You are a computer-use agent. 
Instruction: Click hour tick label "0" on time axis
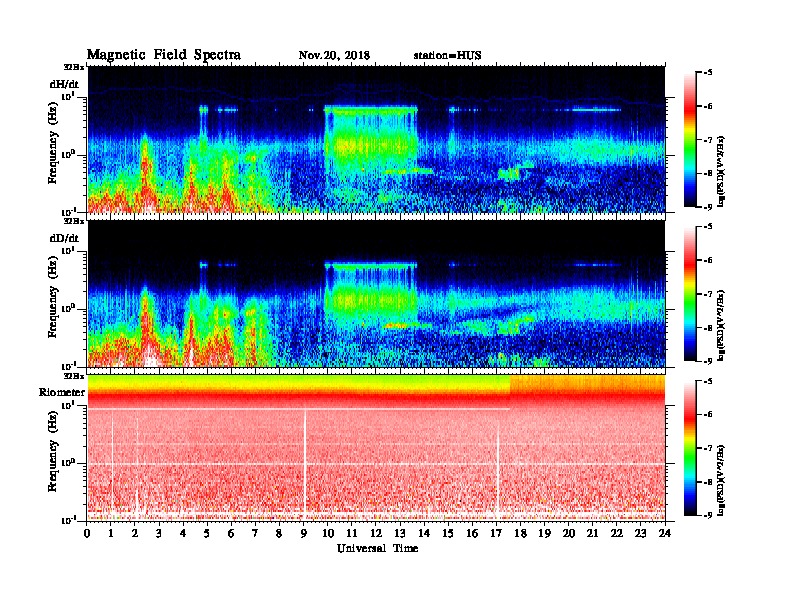(x=87, y=534)
